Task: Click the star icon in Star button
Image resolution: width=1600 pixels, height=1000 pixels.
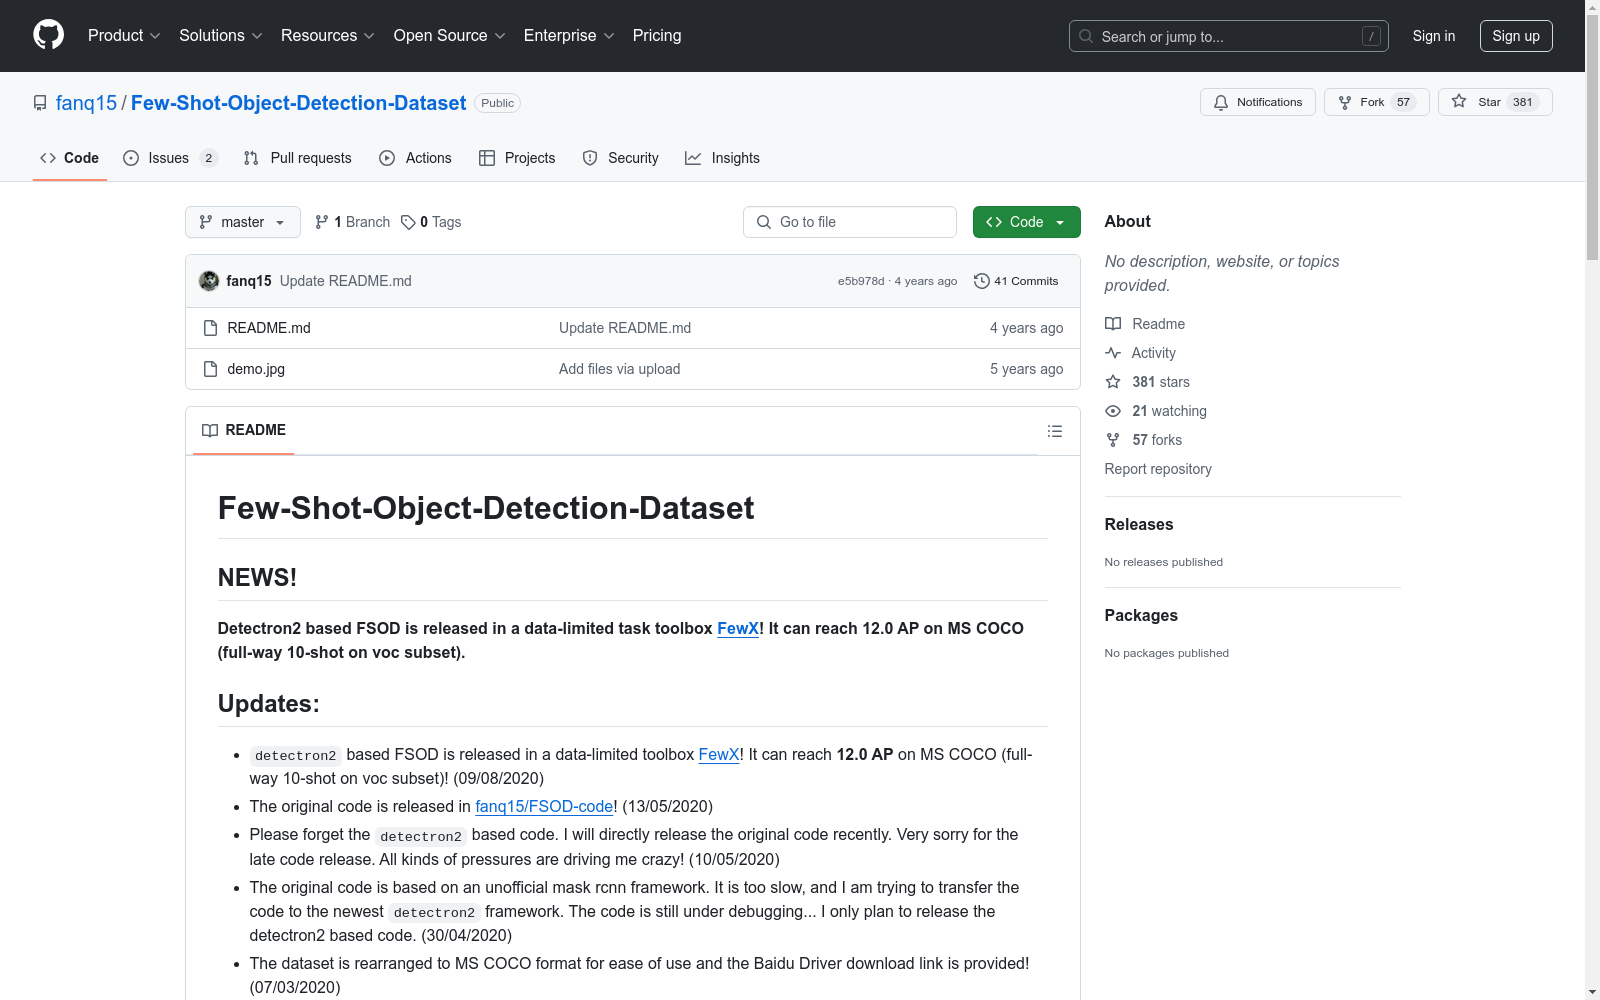Action: [1459, 101]
